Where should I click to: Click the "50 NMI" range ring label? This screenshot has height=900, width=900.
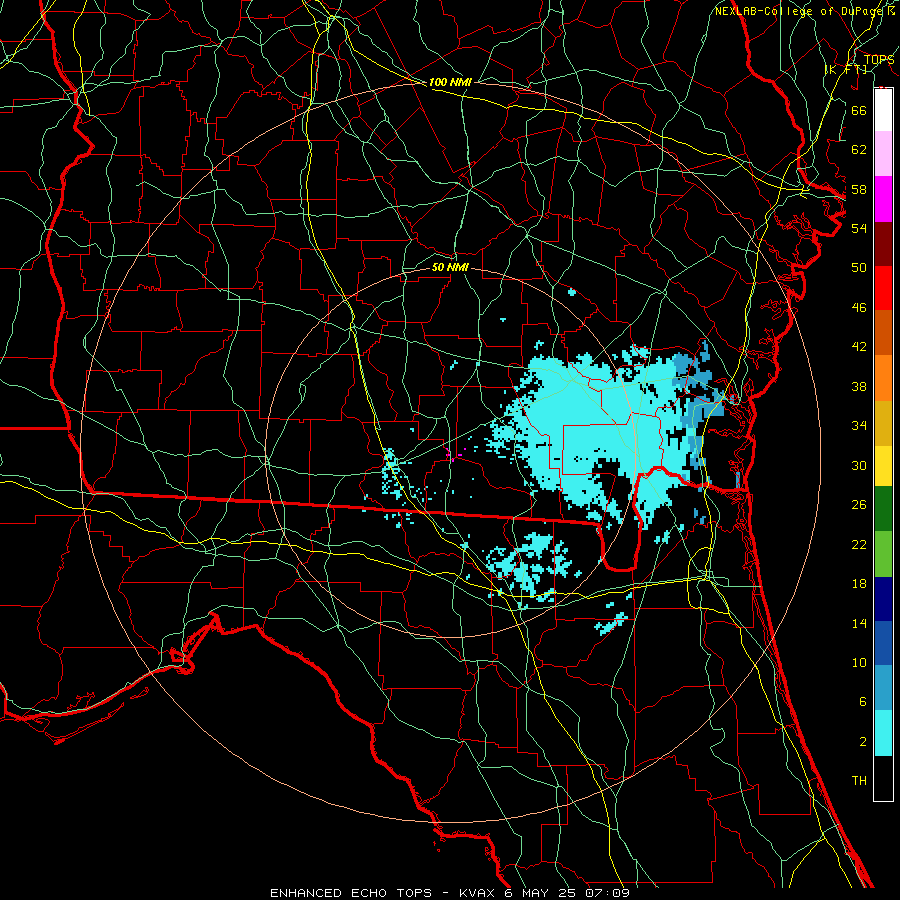[x=450, y=267]
